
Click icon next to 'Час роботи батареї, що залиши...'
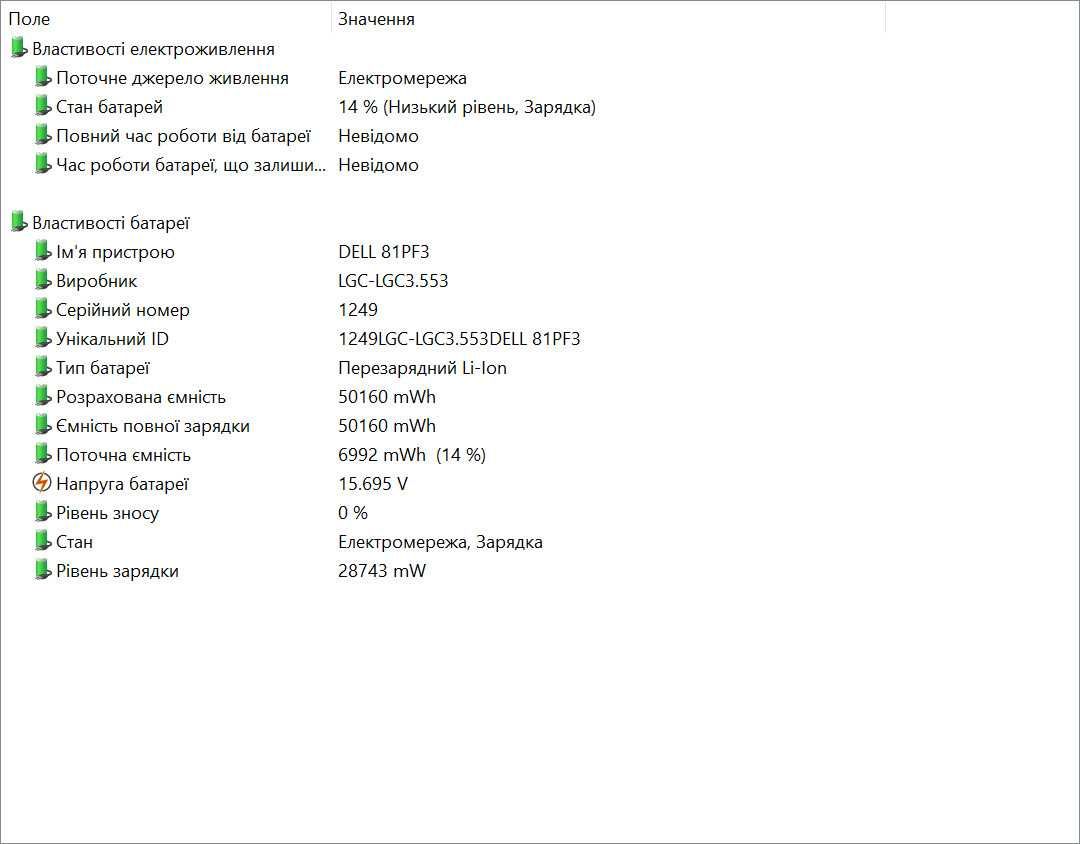43,165
